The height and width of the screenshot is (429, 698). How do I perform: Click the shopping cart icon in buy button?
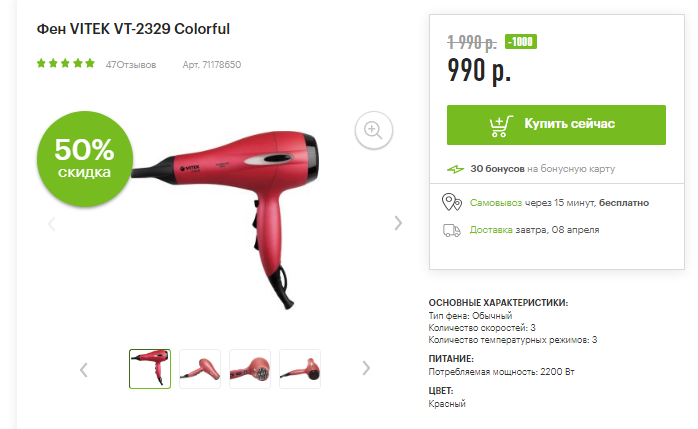tap(501, 125)
